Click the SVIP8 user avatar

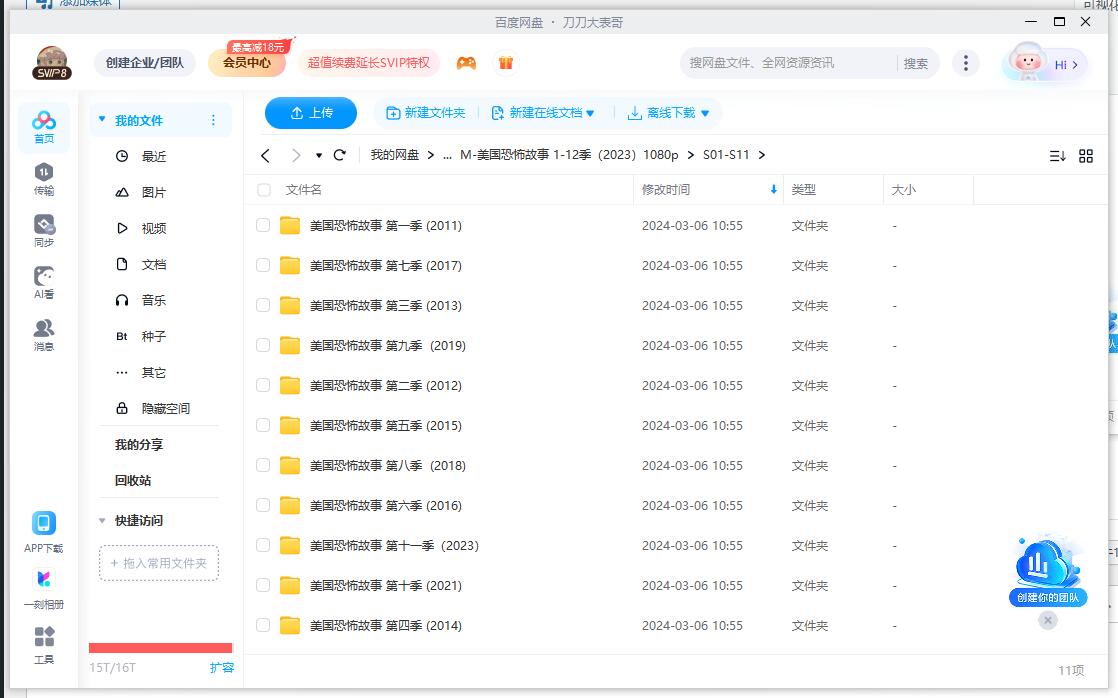pyautogui.click(x=52, y=63)
